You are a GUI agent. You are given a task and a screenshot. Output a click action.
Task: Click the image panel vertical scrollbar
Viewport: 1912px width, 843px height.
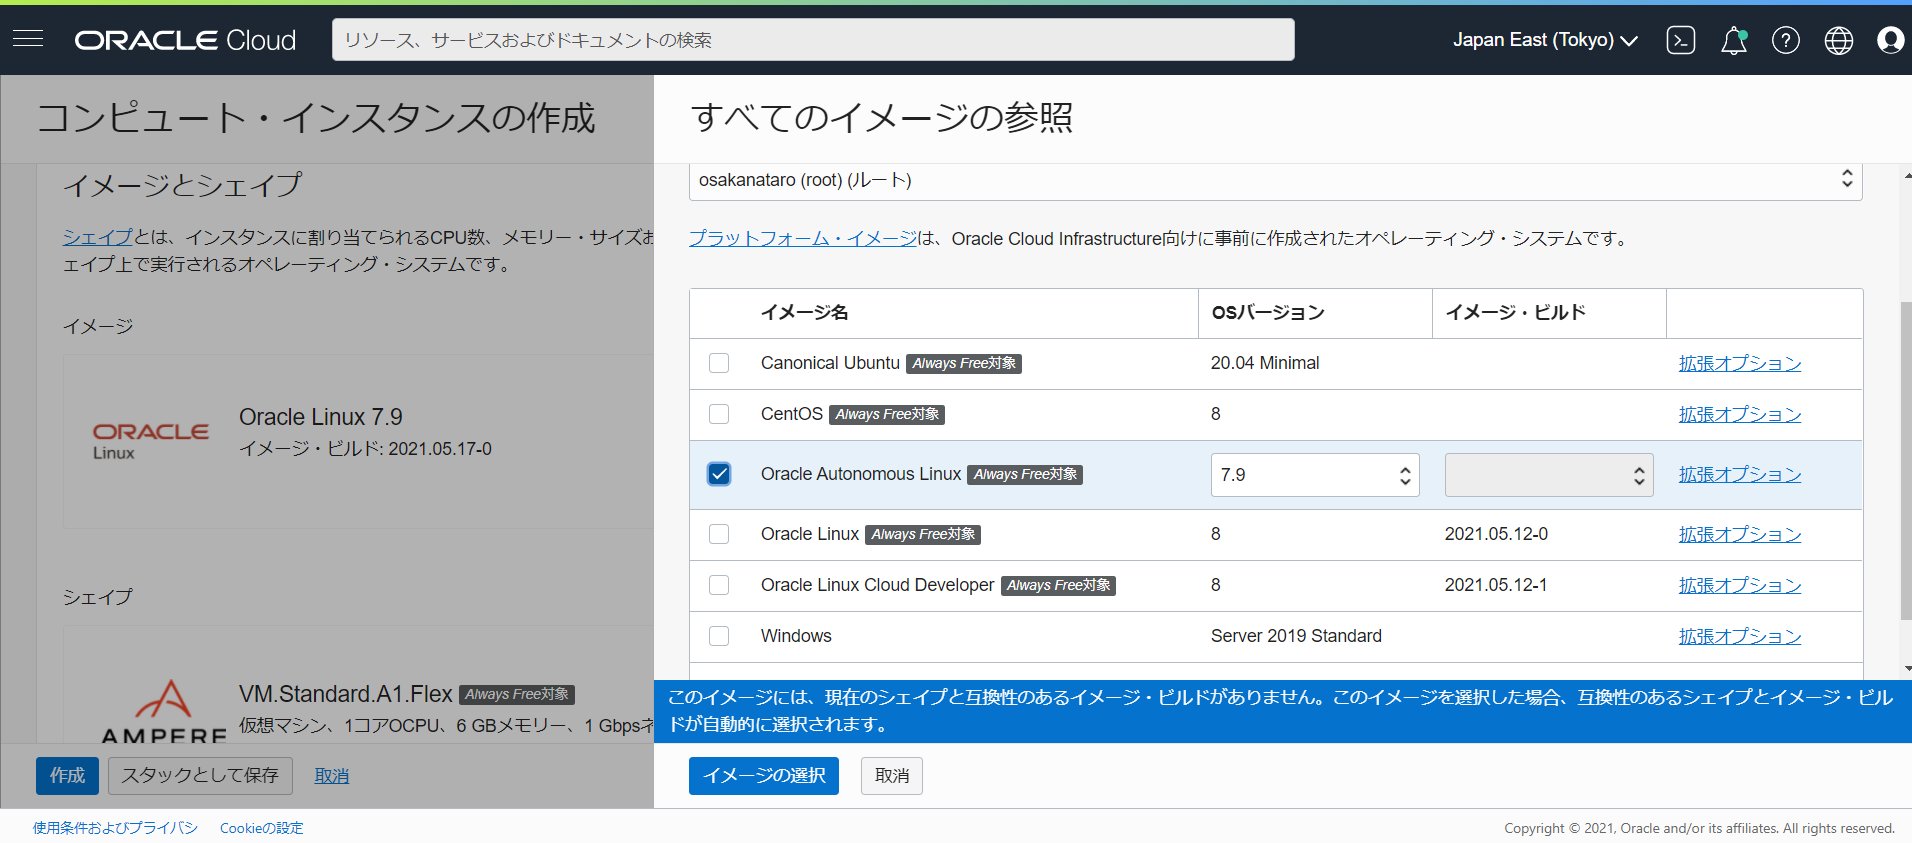[1906, 460]
